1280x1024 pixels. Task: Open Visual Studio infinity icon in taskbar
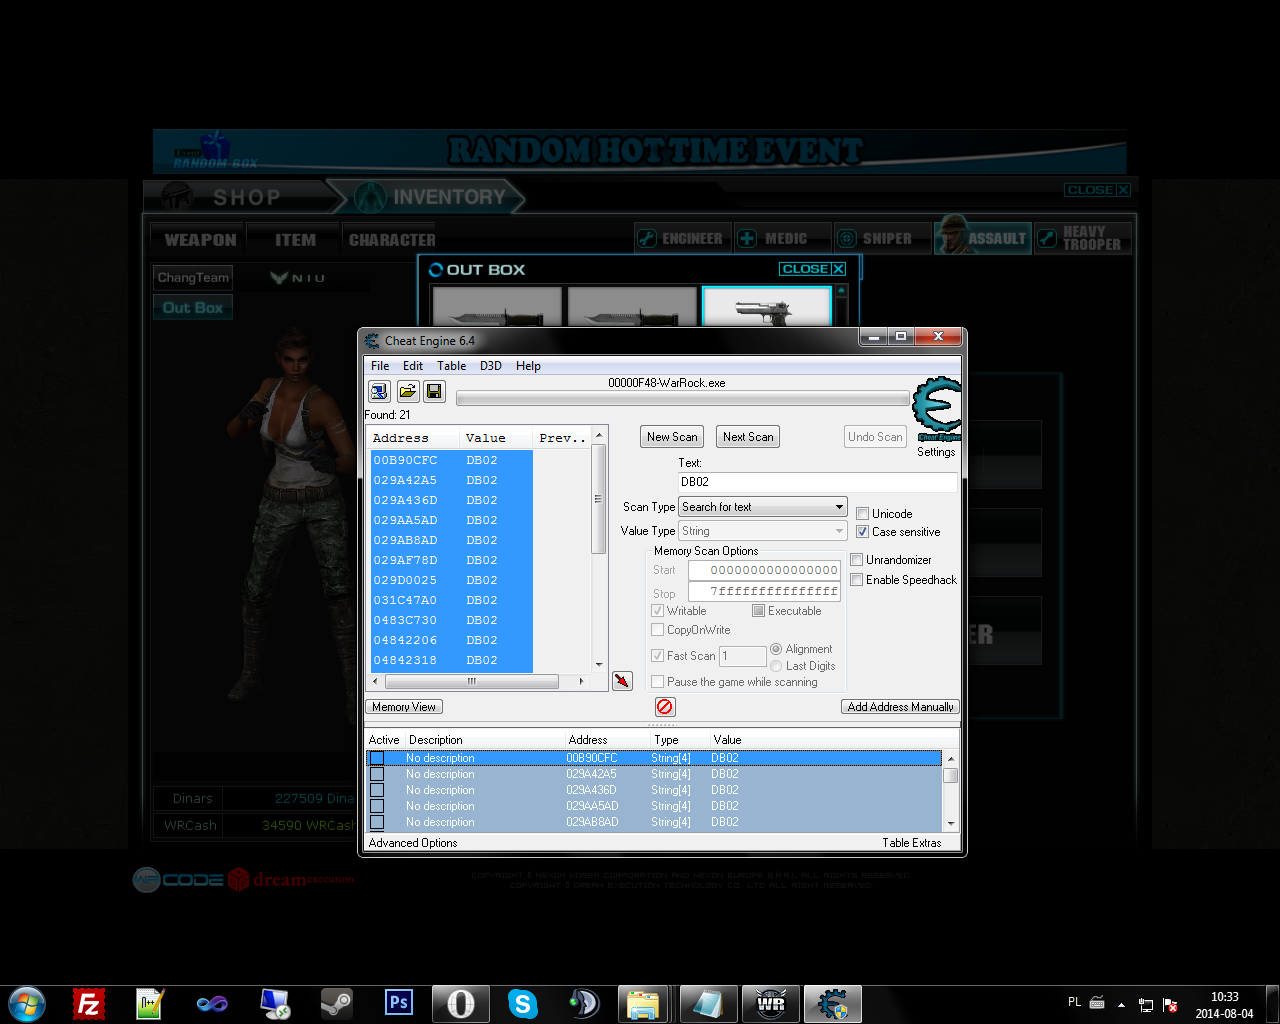click(x=212, y=1003)
